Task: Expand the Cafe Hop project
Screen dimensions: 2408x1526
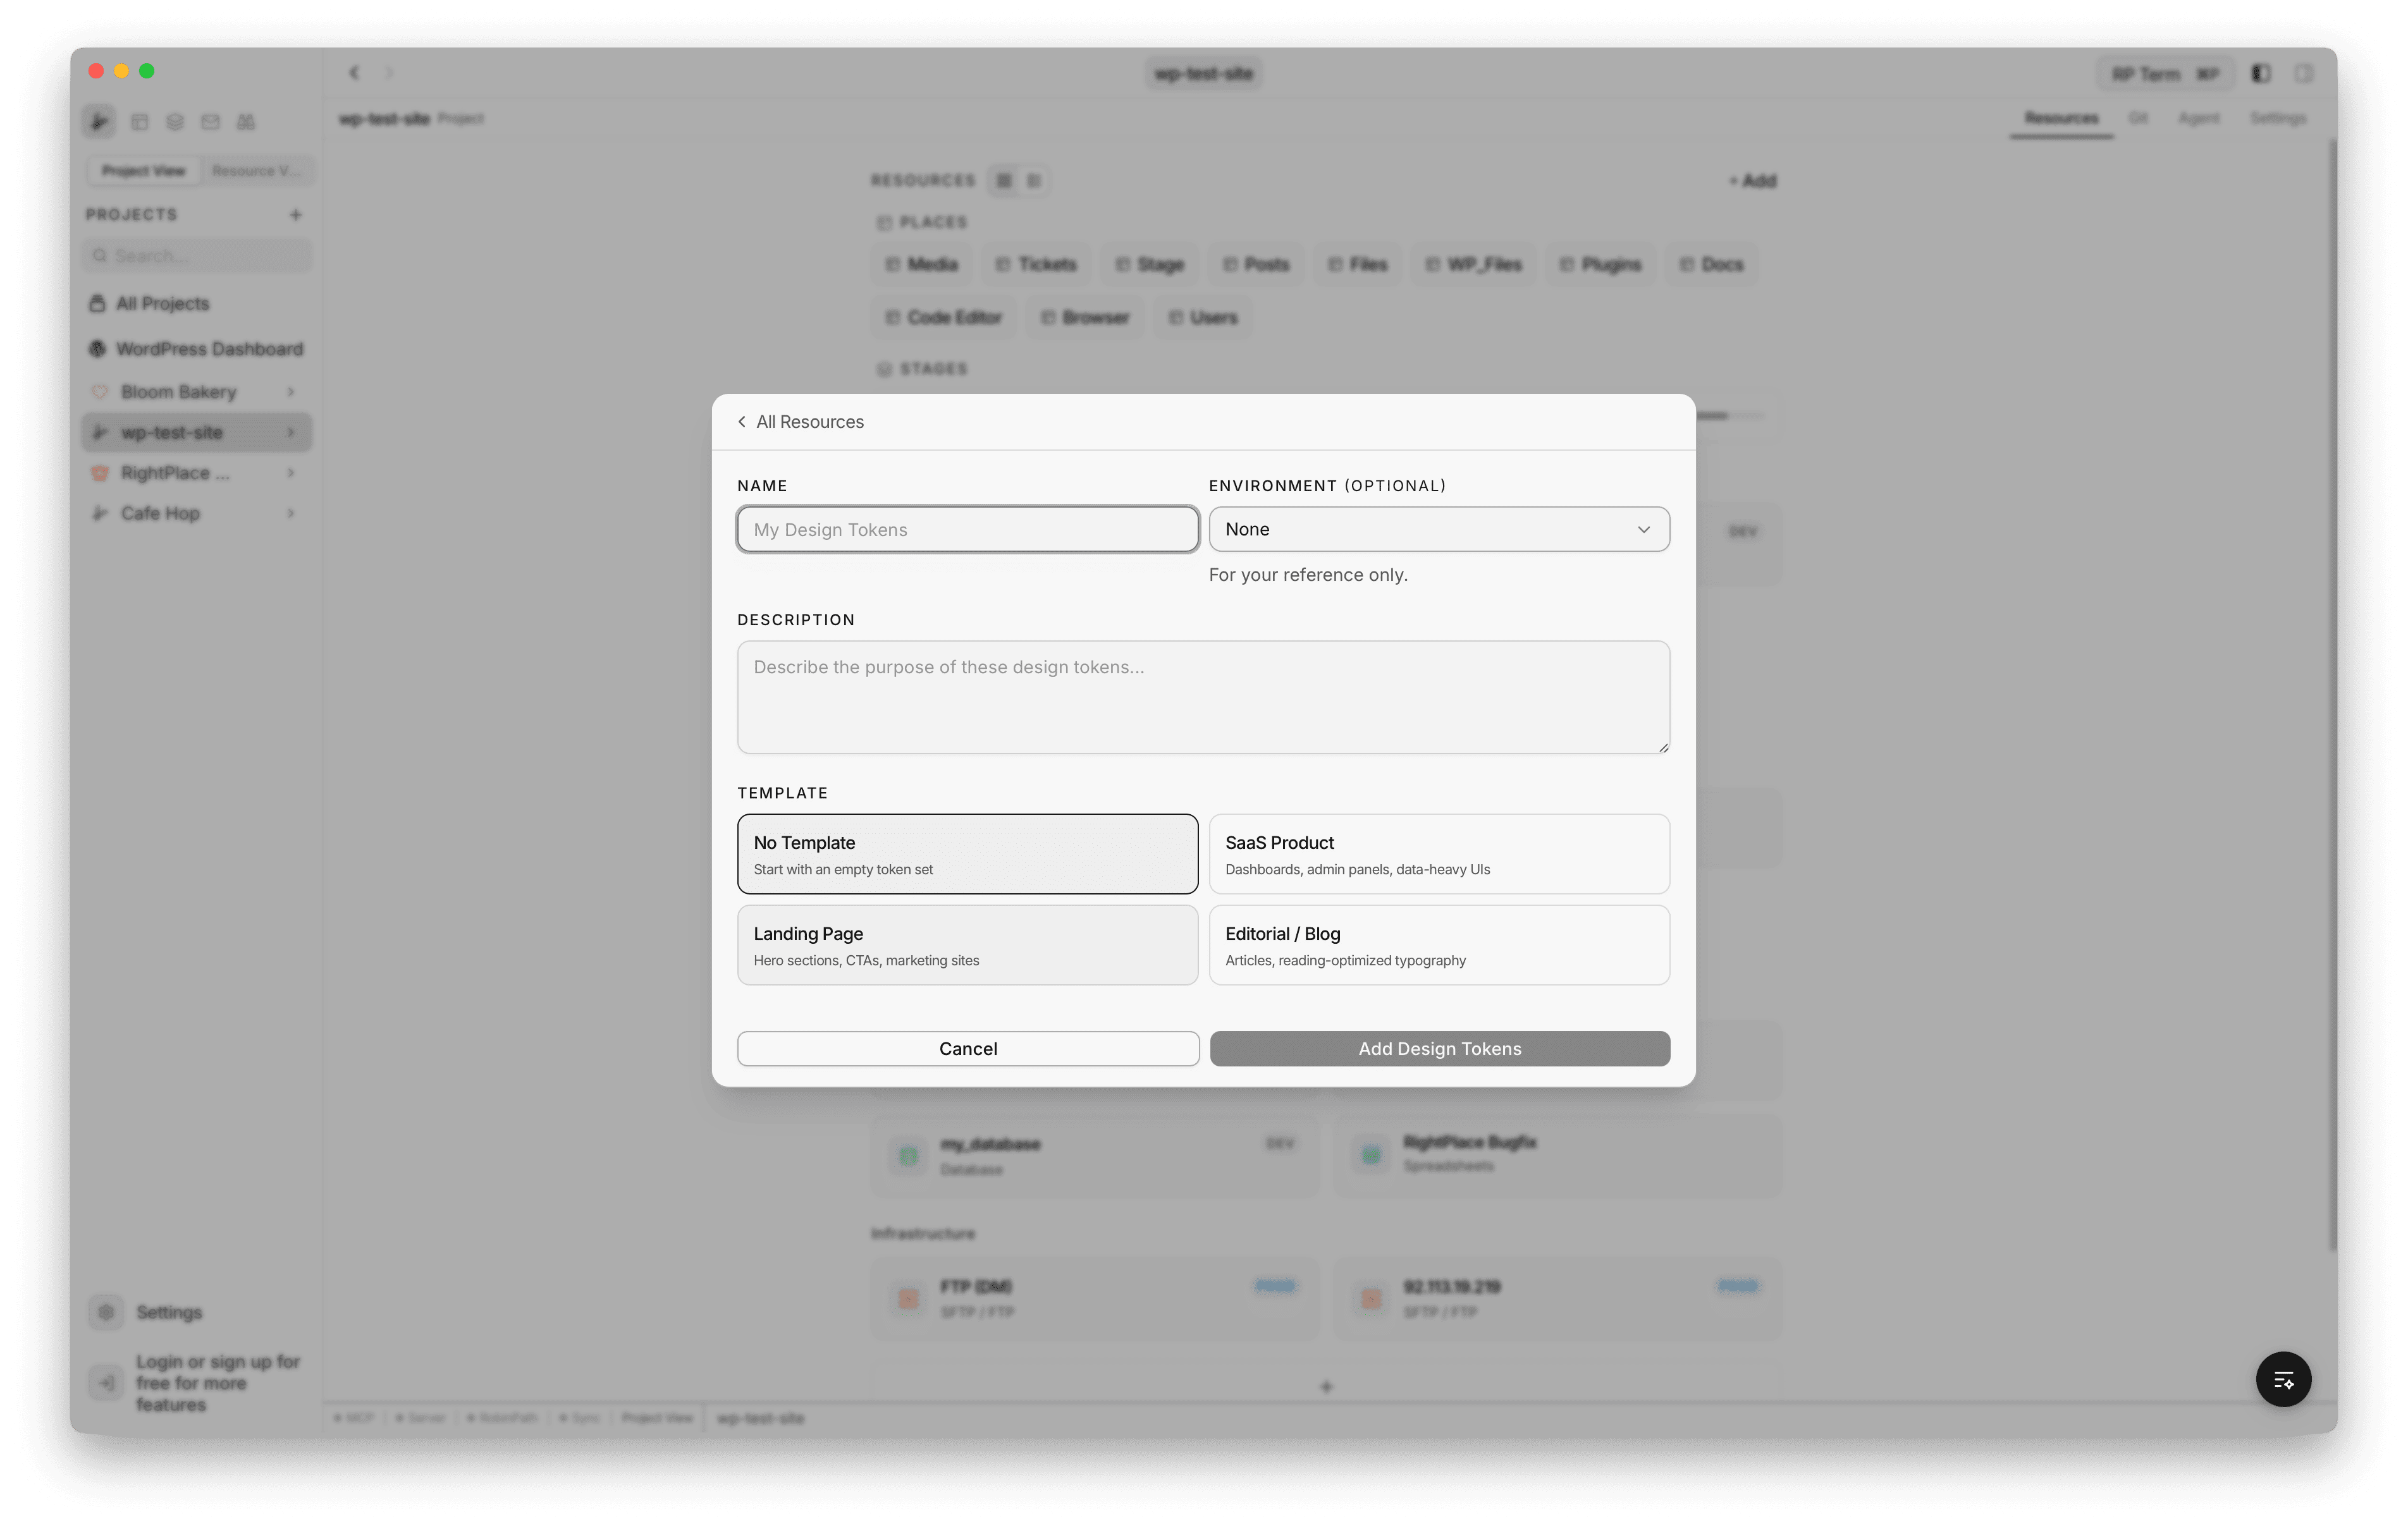Action: pos(291,512)
